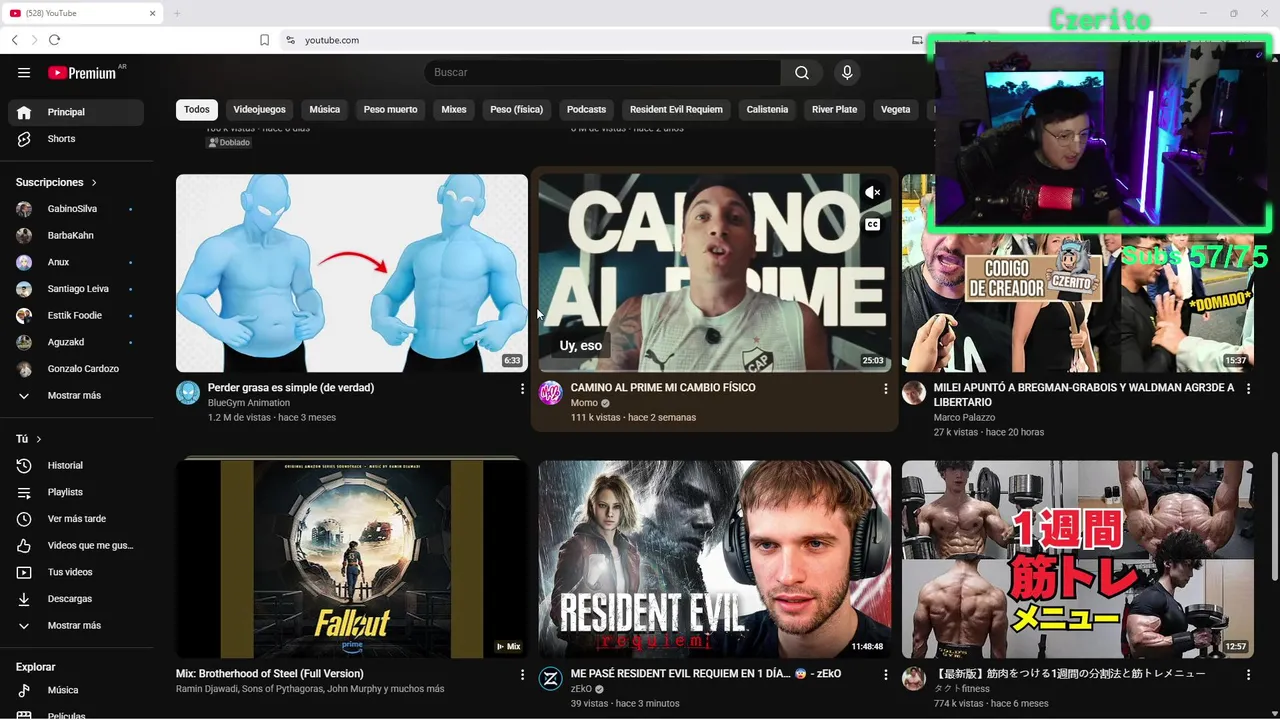Image resolution: width=1280 pixels, height=720 pixels.
Task: Open zEkO channel avatar
Action: (551, 679)
